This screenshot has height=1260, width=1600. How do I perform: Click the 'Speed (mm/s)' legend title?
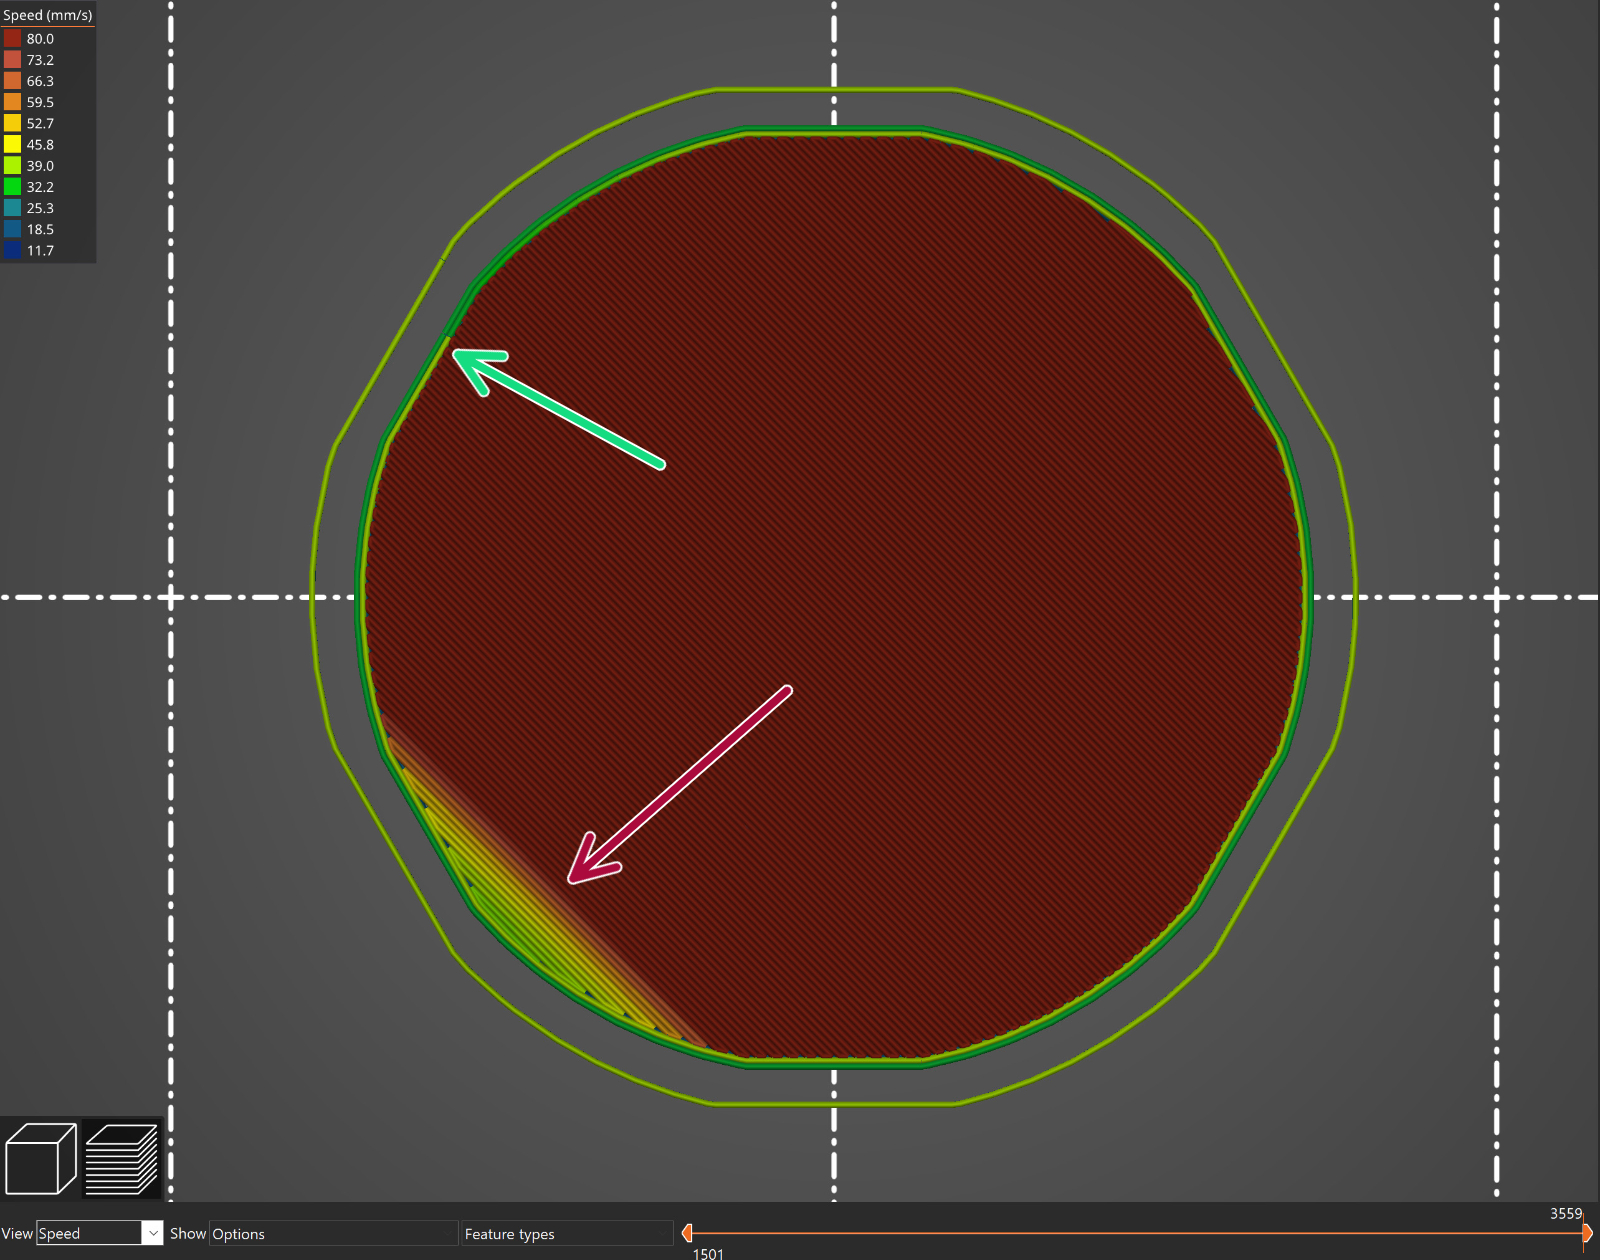[x=48, y=15]
